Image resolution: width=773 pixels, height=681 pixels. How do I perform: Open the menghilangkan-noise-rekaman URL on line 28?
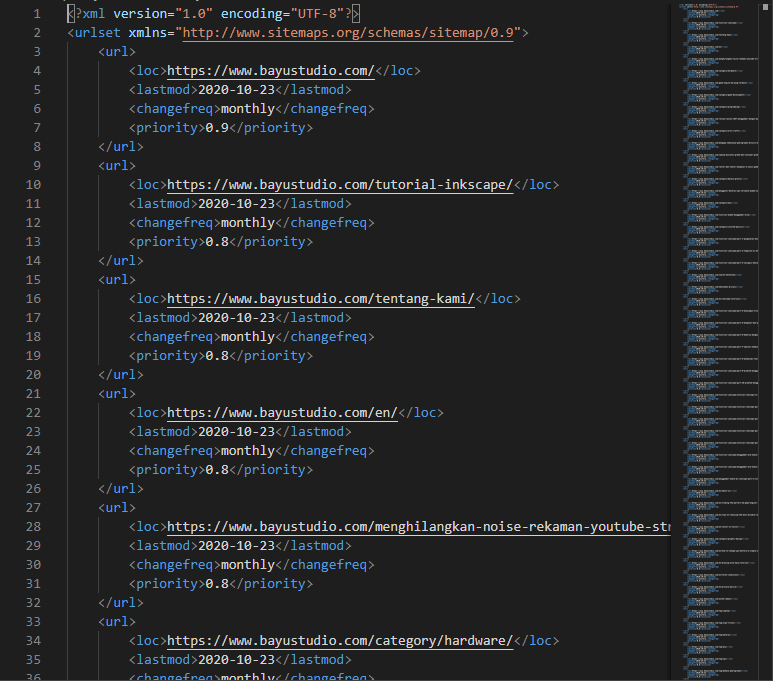coord(419,526)
